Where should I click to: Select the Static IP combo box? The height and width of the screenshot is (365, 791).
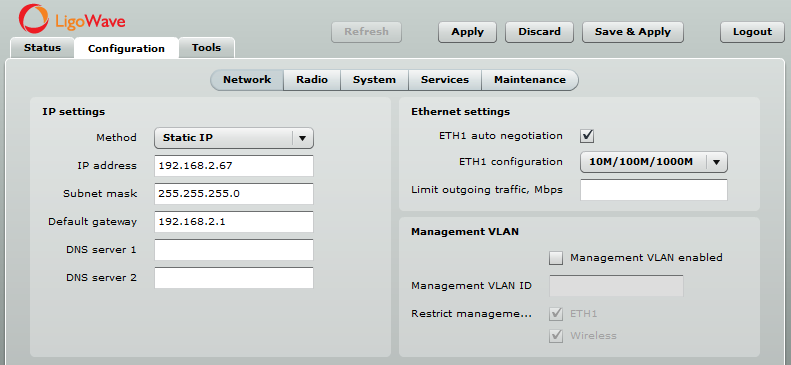pyautogui.click(x=234, y=138)
